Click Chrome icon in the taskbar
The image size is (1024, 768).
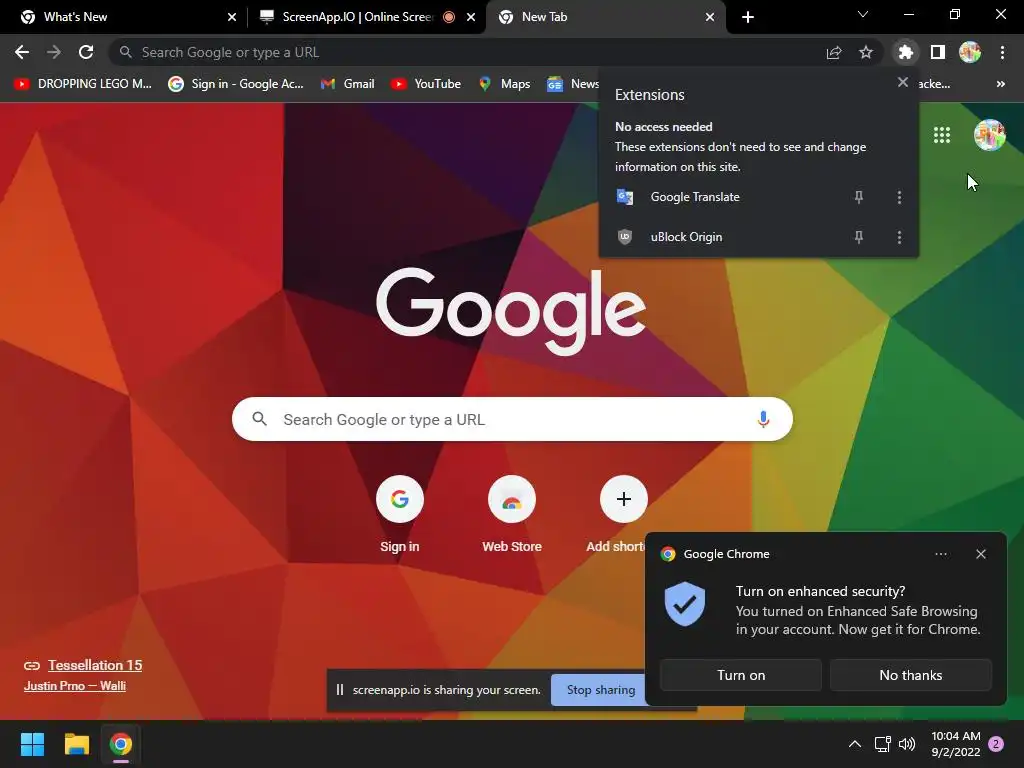(x=121, y=744)
